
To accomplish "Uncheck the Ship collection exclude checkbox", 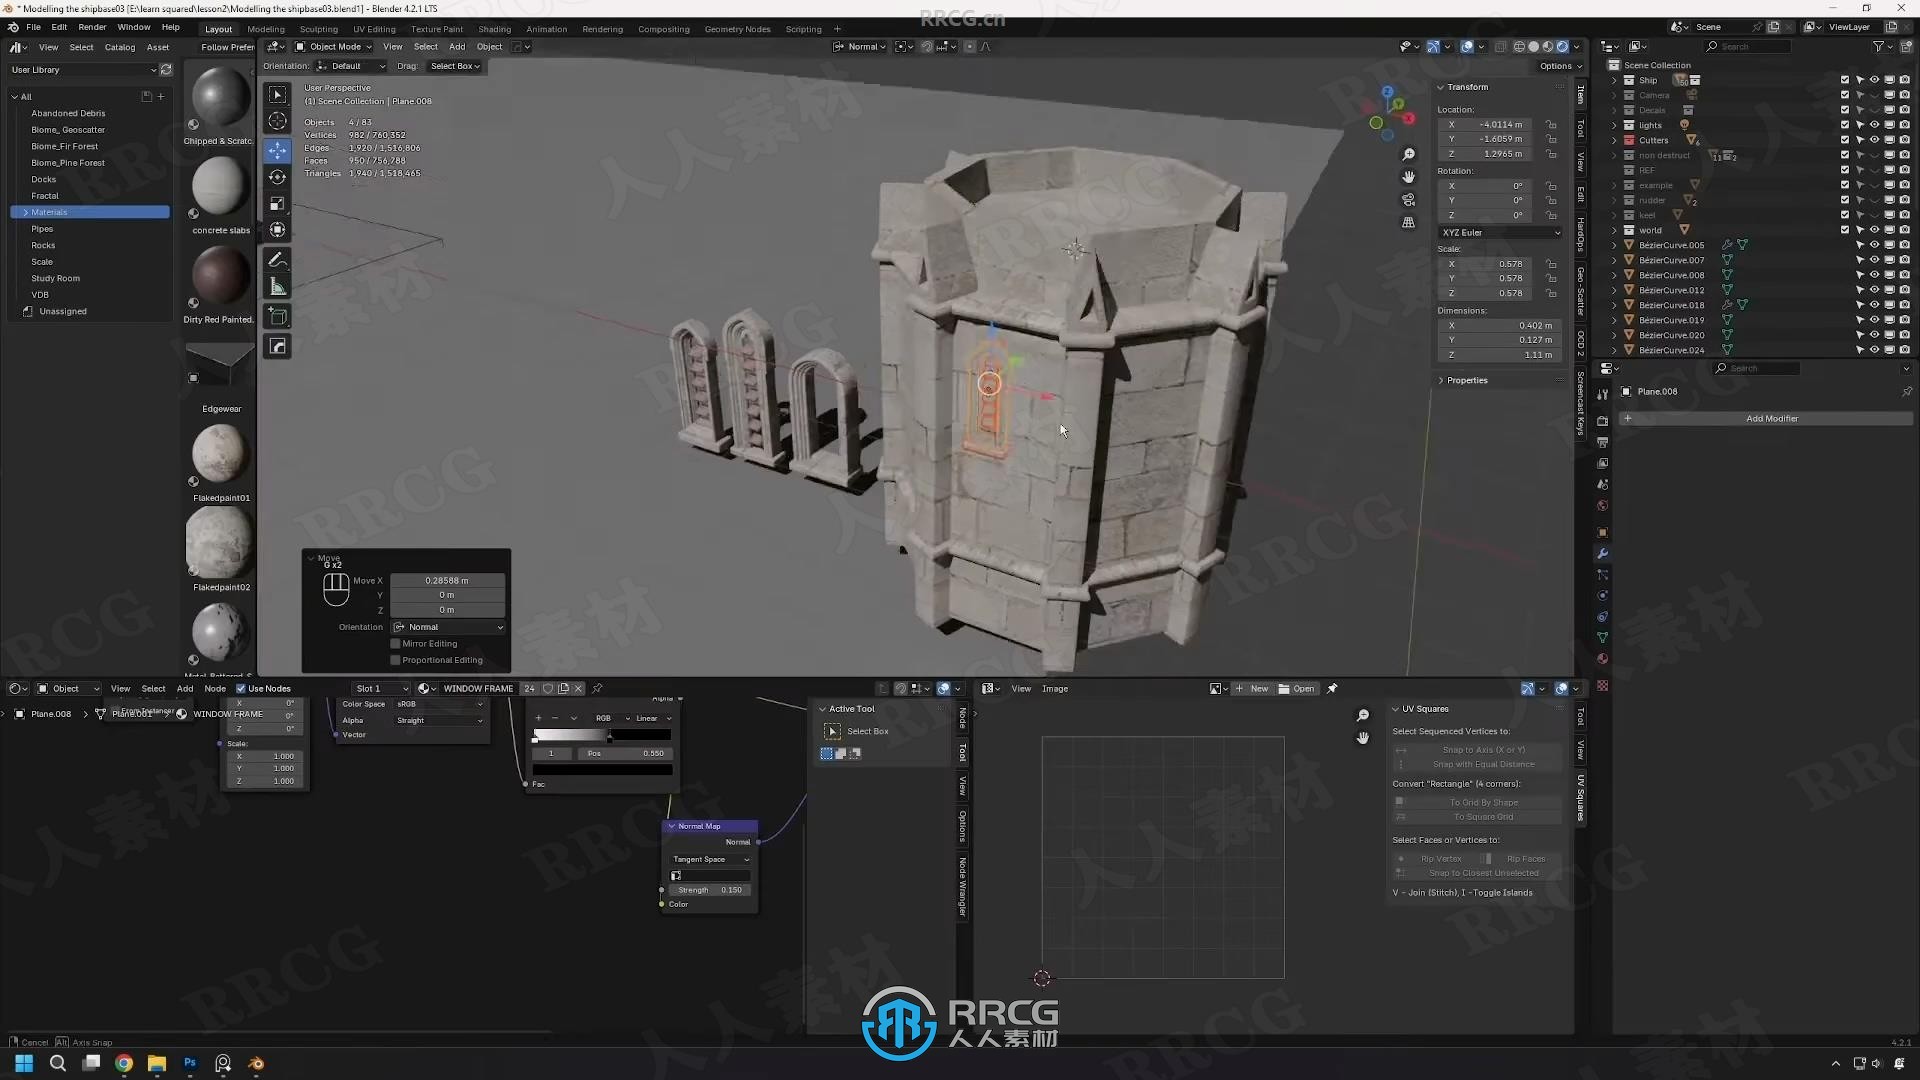I will tap(1845, 80).
